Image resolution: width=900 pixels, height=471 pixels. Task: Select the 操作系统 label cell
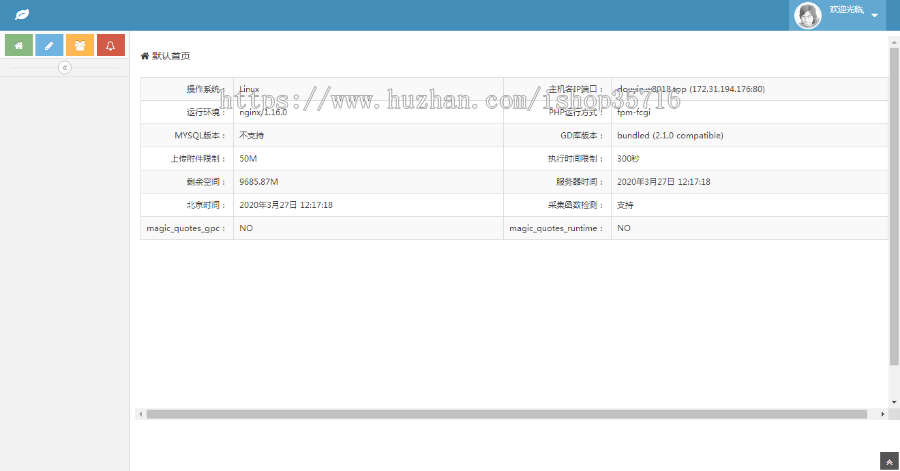click(x=187, y=89)
